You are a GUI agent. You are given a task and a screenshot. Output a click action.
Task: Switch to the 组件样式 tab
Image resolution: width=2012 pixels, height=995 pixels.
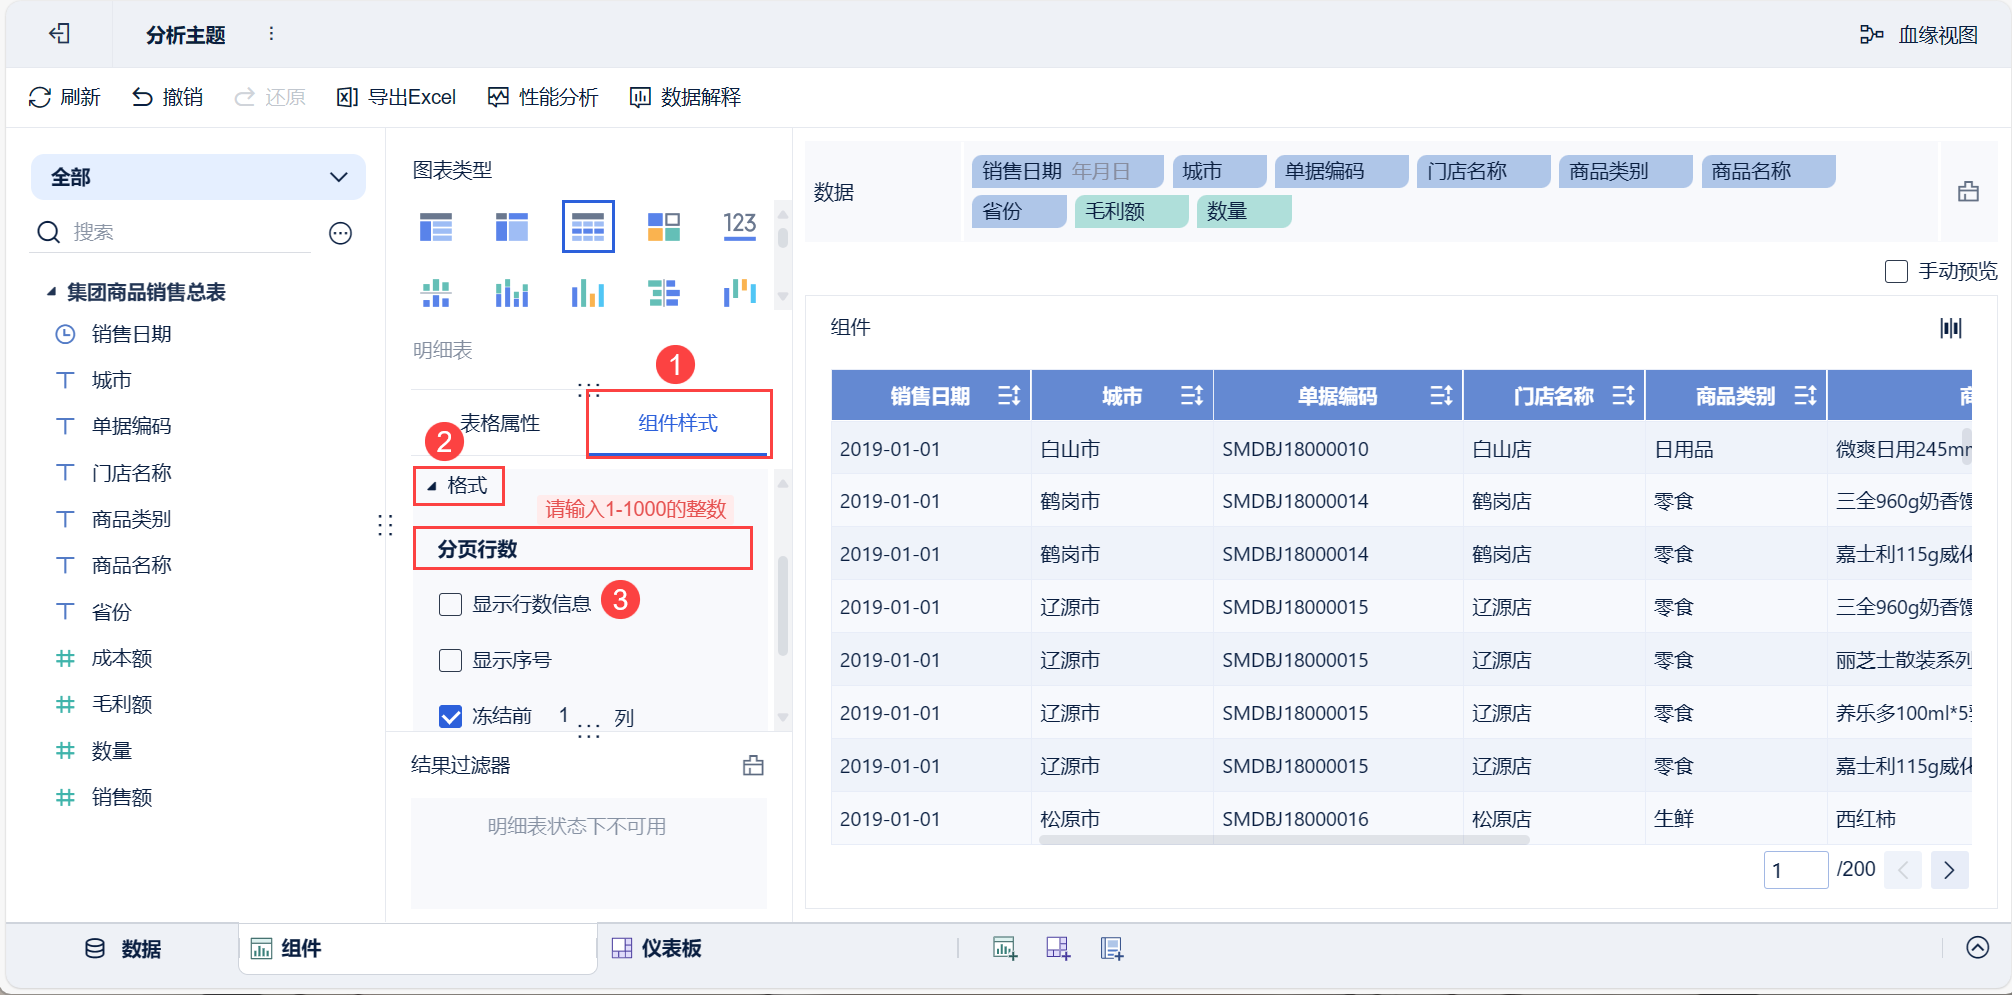678,423
